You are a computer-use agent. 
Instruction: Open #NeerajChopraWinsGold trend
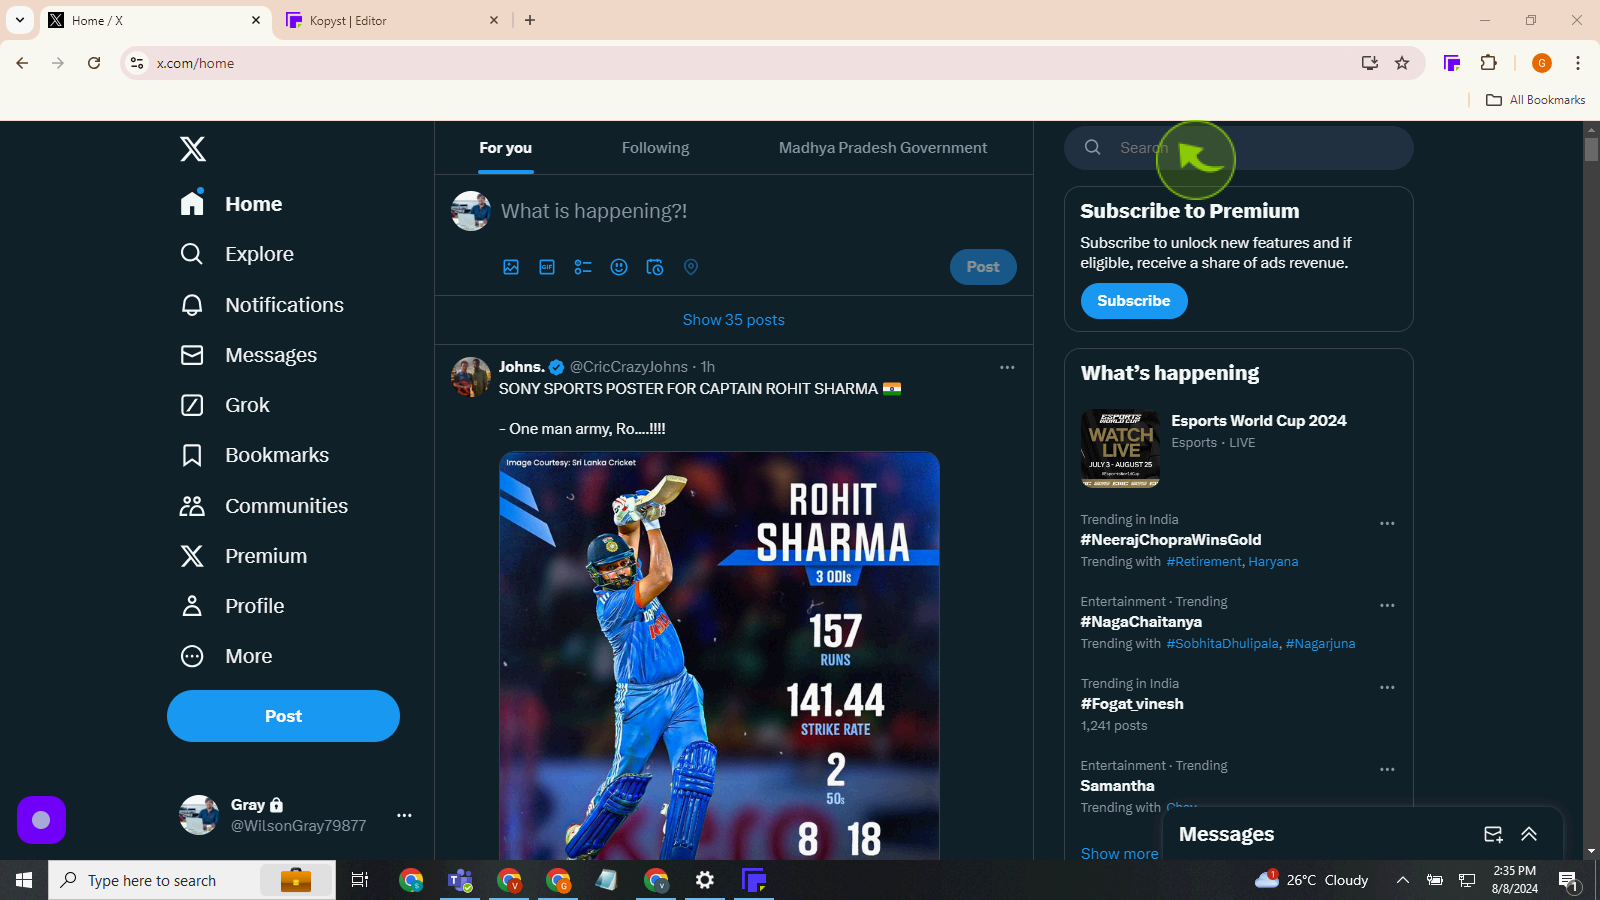[x=1171, y=540]
